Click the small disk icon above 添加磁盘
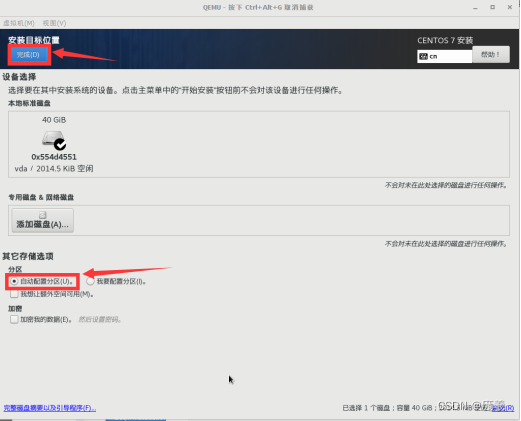This screenshot has height=421, width=521. tap(43, 215)
